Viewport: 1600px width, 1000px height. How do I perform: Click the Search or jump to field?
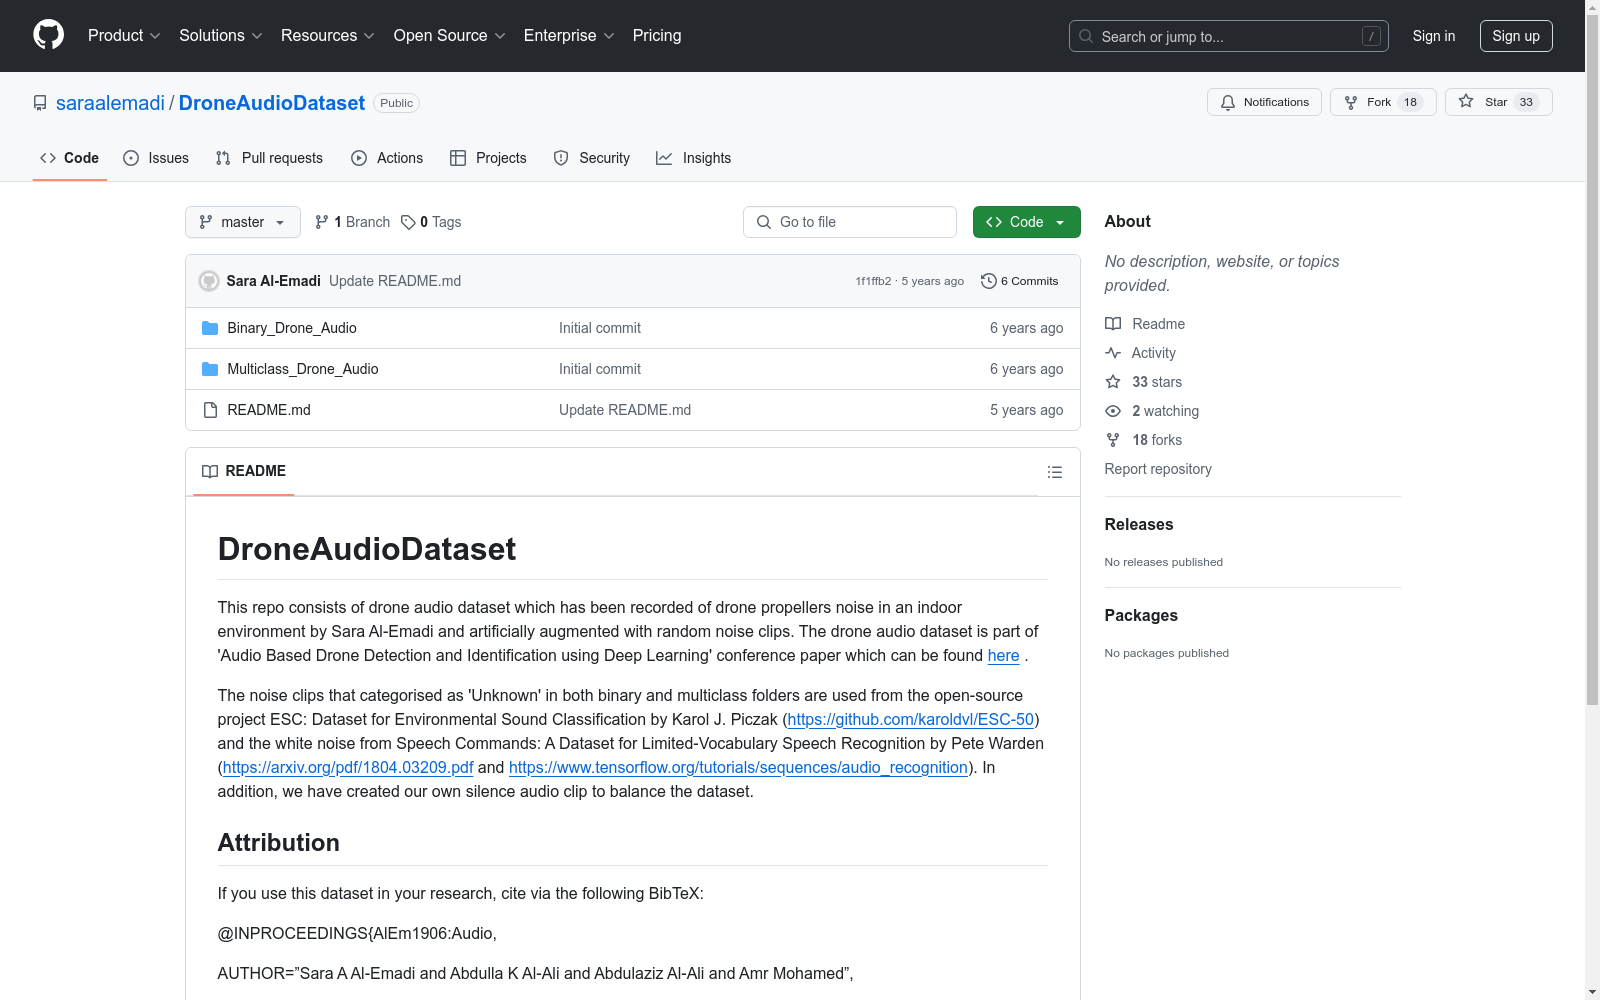coord(1229,36)
